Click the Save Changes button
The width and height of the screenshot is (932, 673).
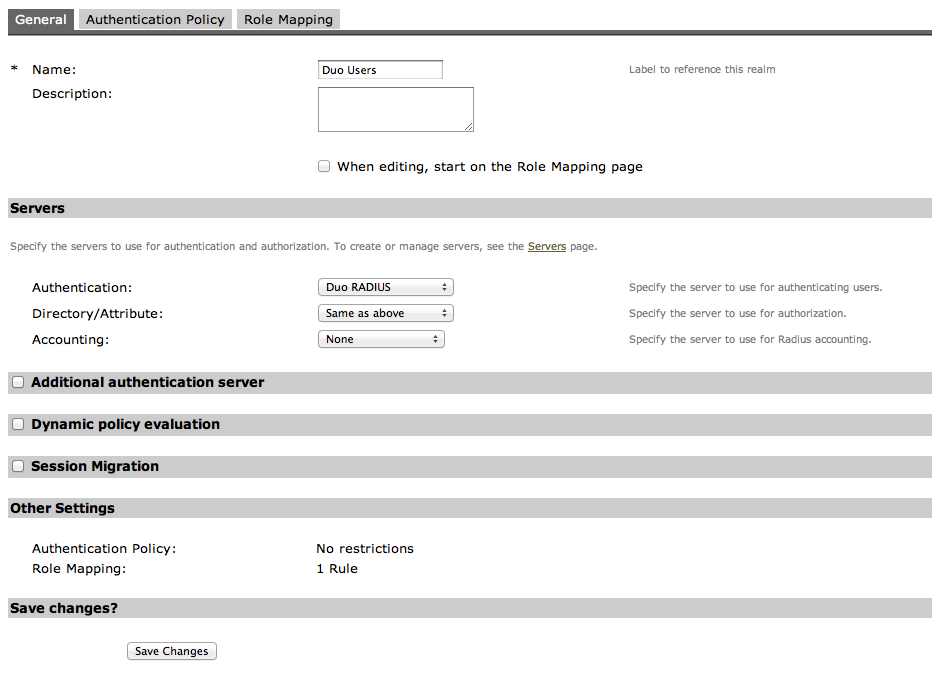click(x=171, y=651)
